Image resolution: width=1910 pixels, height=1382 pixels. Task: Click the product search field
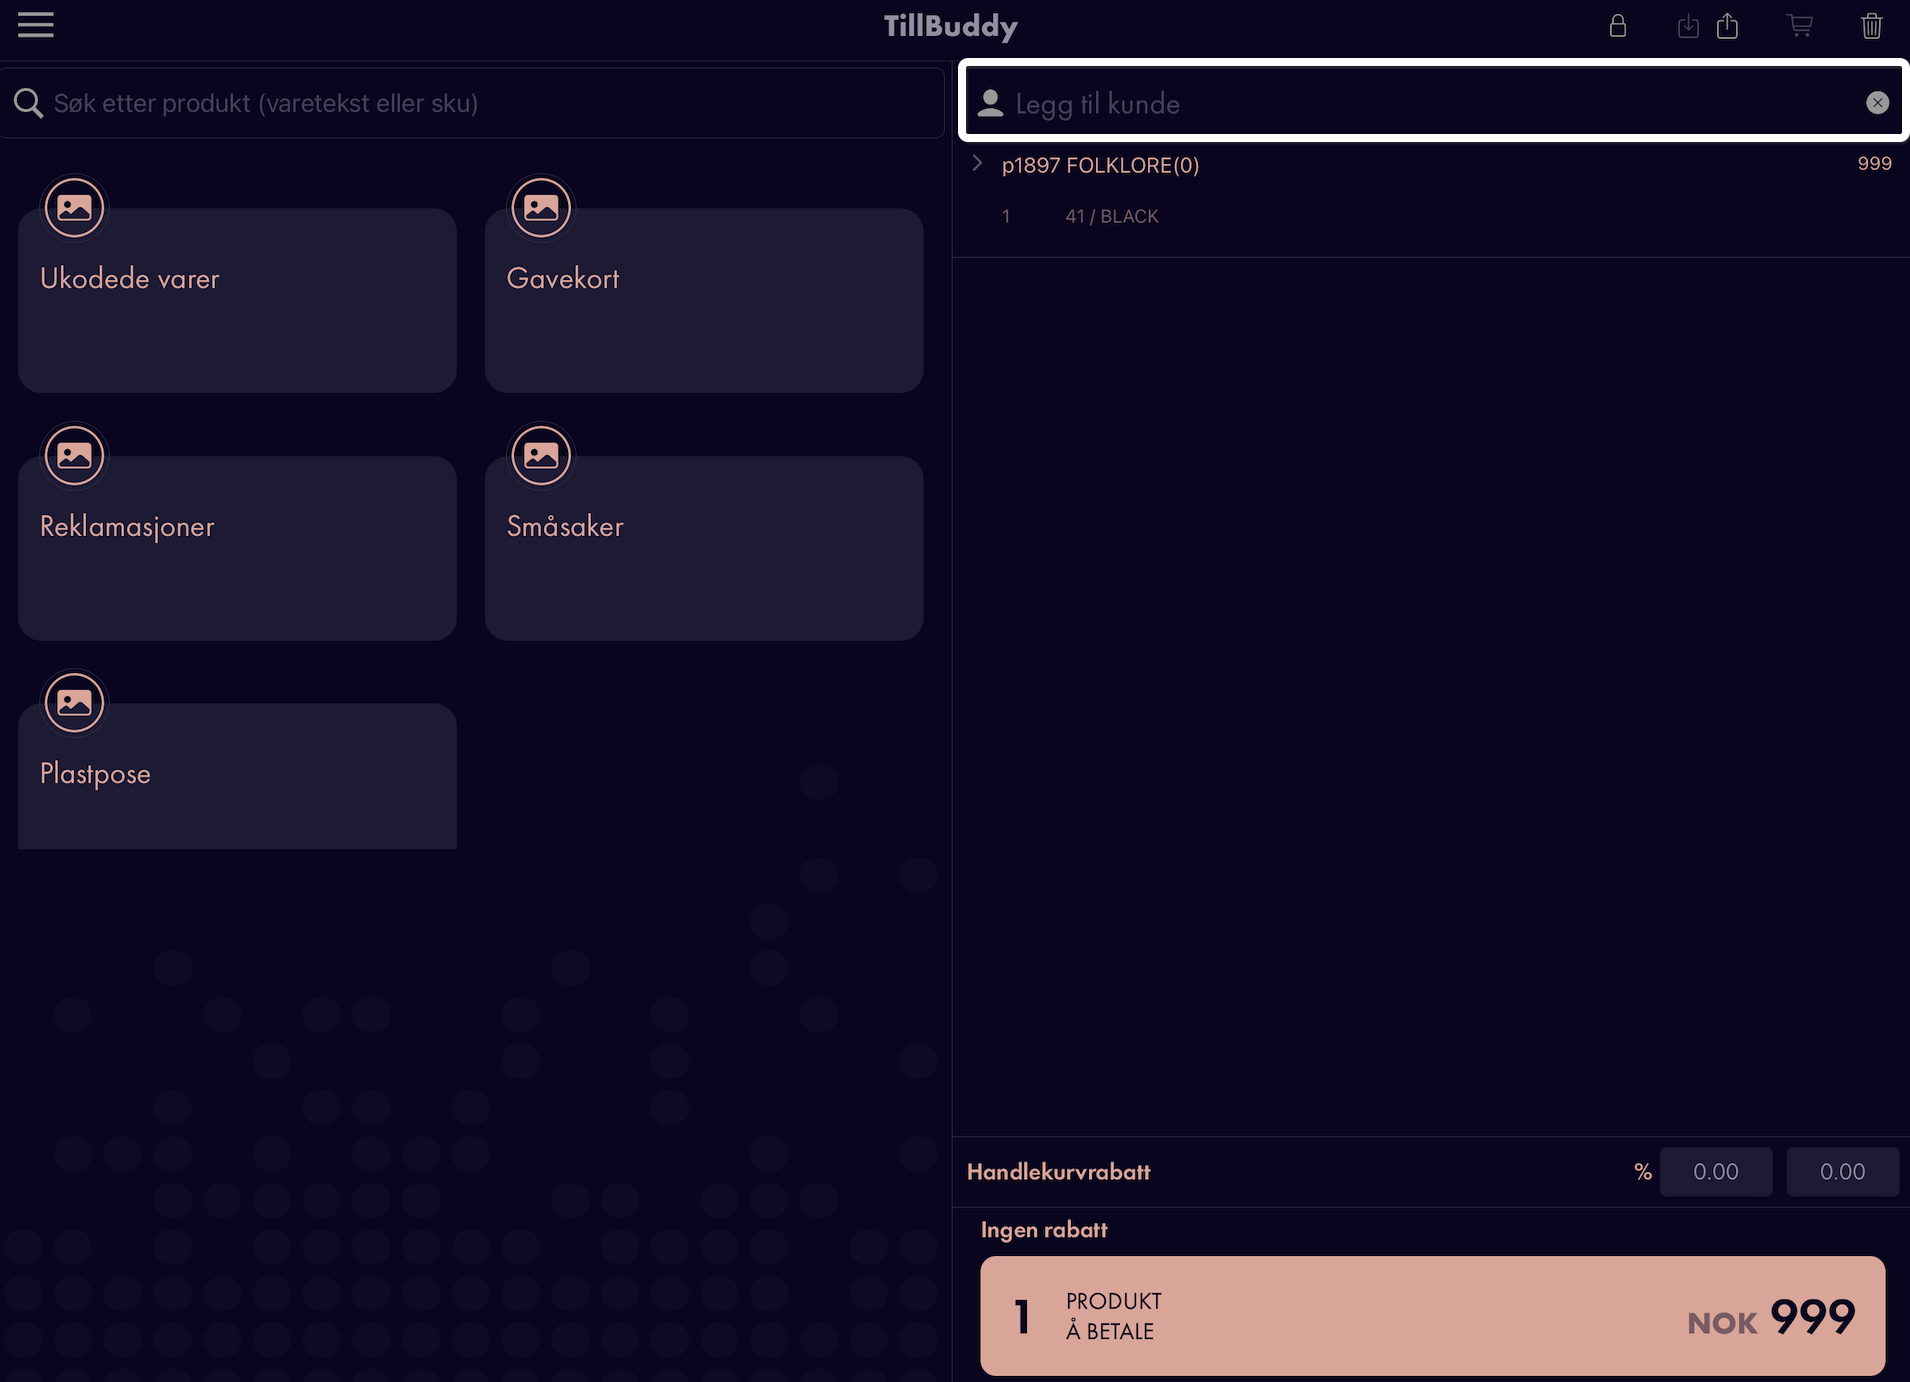472,103
